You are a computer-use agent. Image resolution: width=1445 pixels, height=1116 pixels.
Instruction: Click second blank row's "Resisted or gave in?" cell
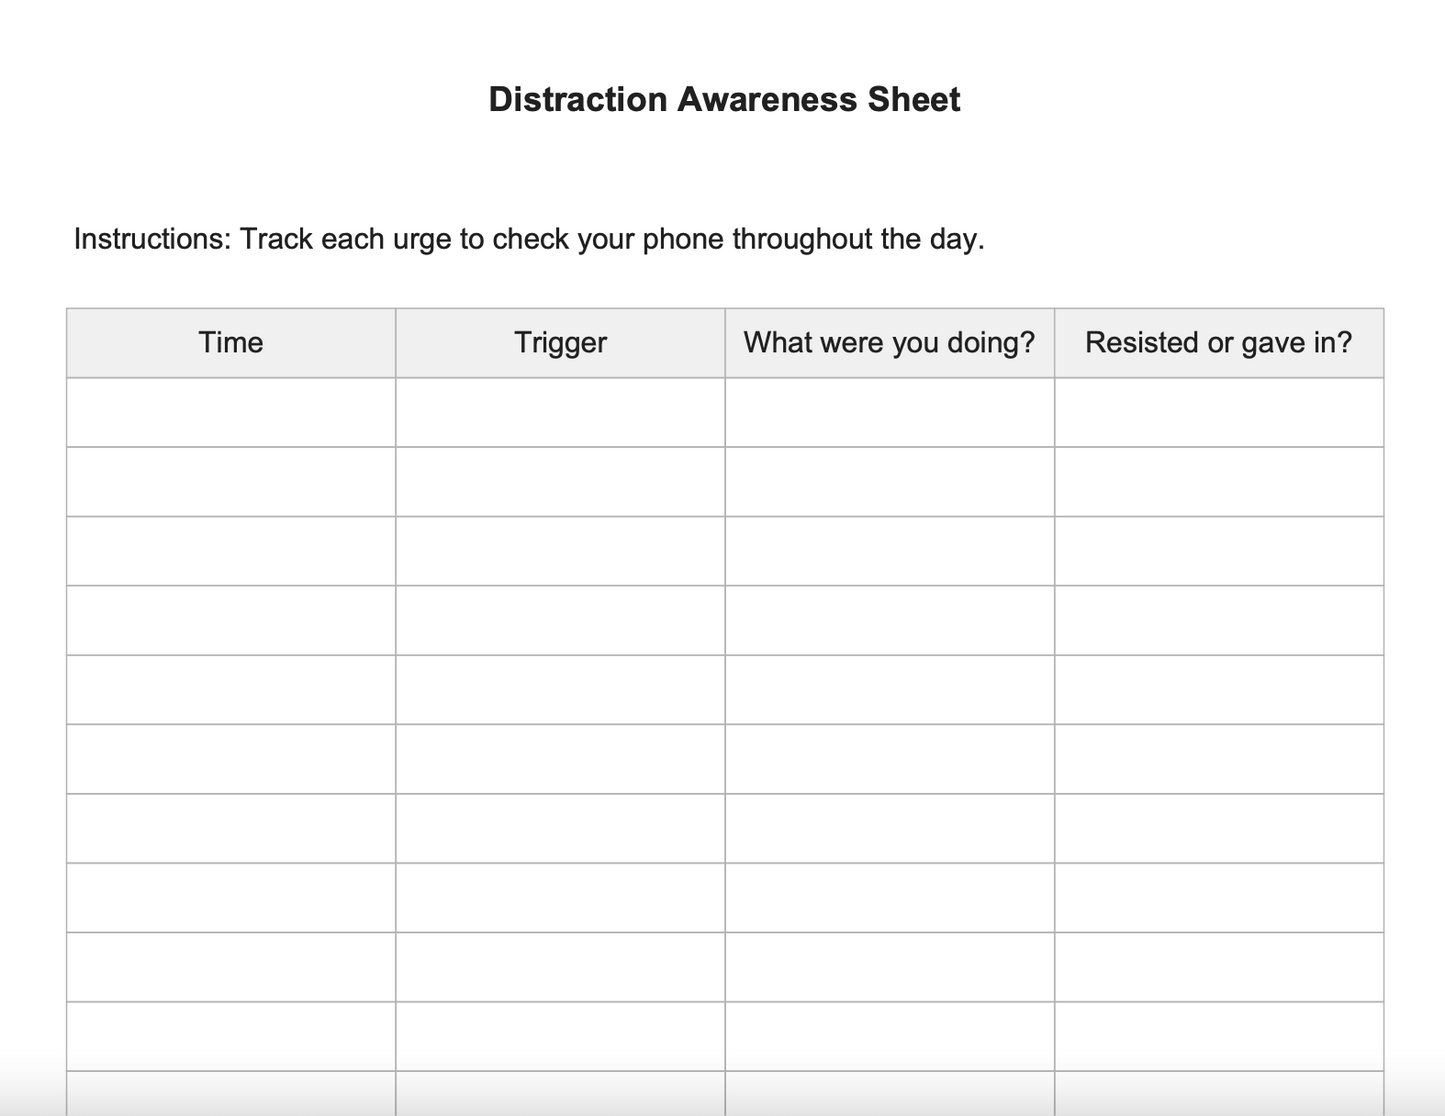[x=1218, y=482]
